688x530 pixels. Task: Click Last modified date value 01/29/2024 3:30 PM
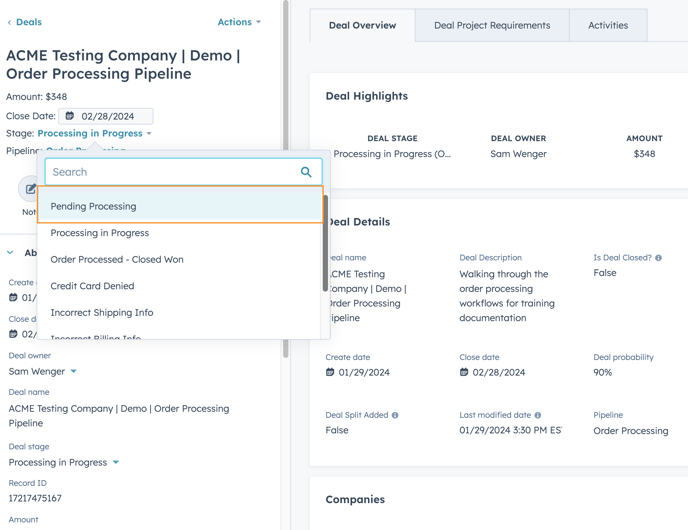pyautogui.click(x=510, y=430)
